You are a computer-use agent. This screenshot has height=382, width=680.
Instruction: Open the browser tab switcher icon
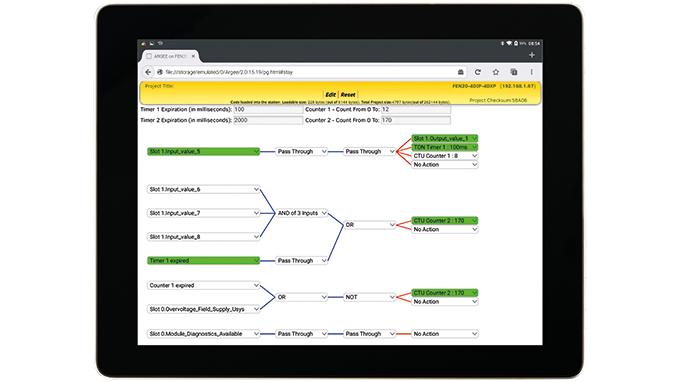[513, 72]
